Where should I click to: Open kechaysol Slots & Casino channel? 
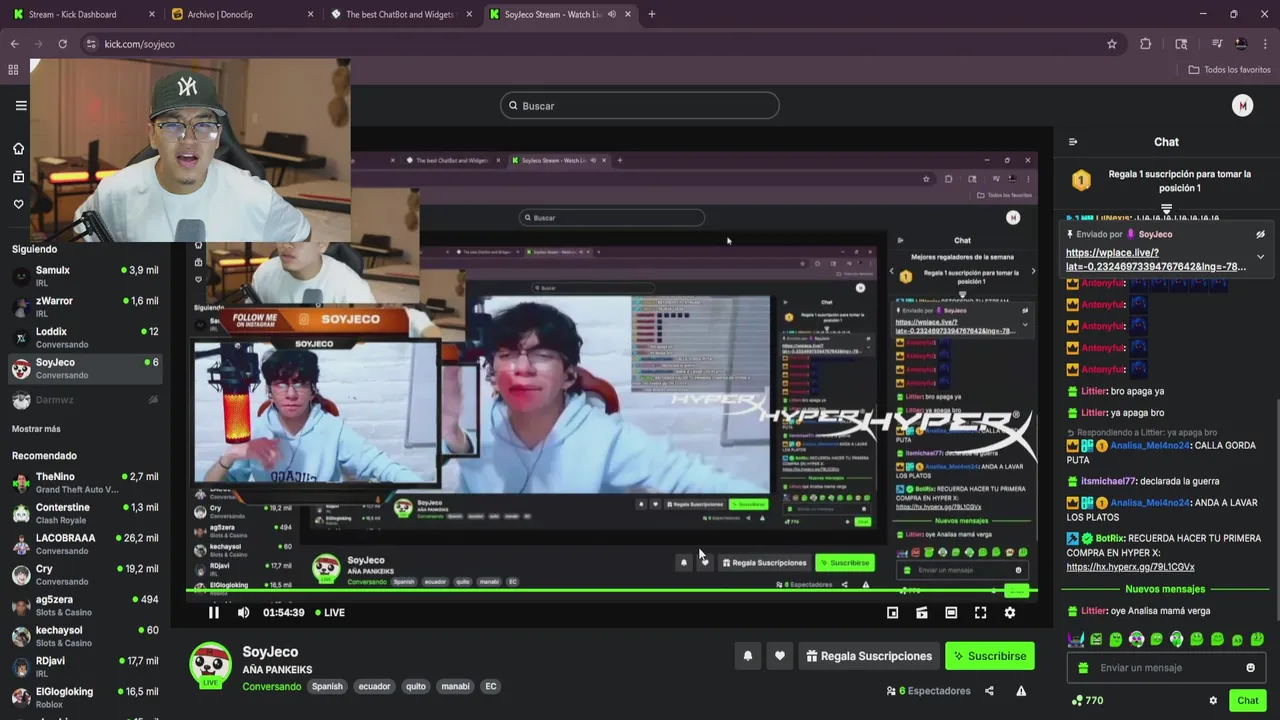84,636
